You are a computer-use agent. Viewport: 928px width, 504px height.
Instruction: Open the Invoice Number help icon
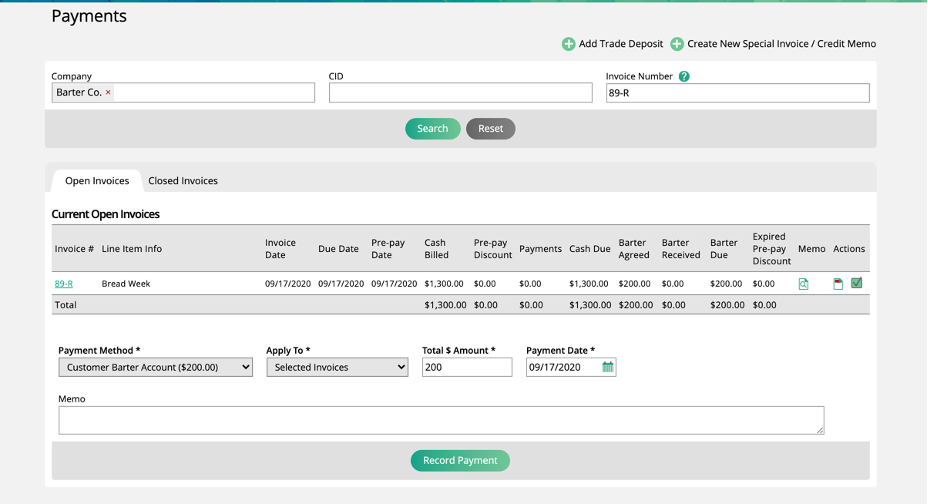pos(684,76)
